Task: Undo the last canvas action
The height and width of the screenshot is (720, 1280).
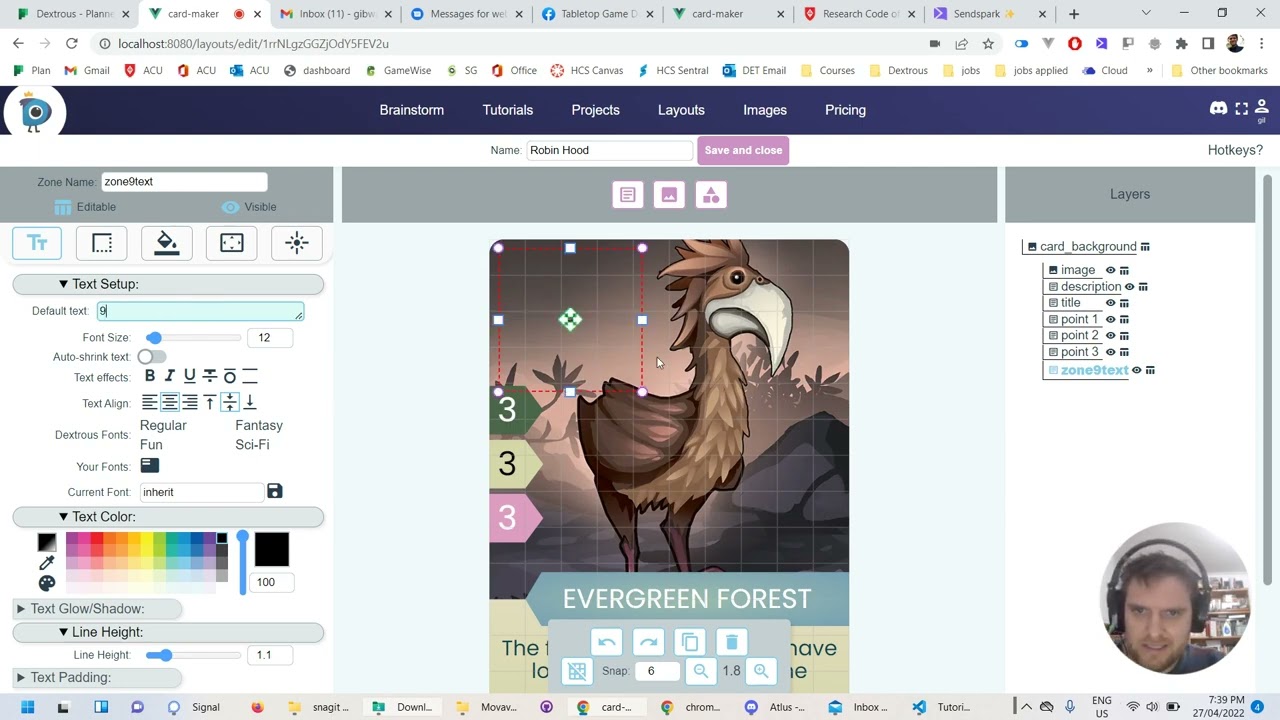Action: pos(606,642)
